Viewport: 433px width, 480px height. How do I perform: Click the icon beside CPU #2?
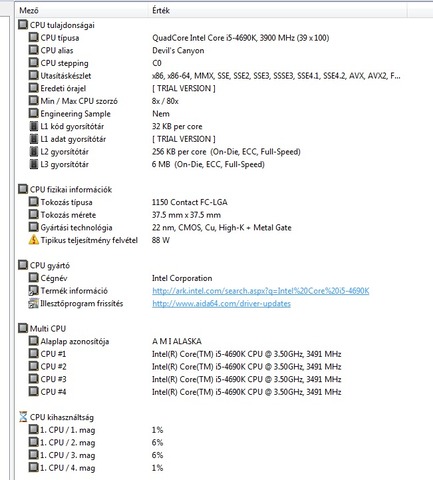(x=33, y=366)
